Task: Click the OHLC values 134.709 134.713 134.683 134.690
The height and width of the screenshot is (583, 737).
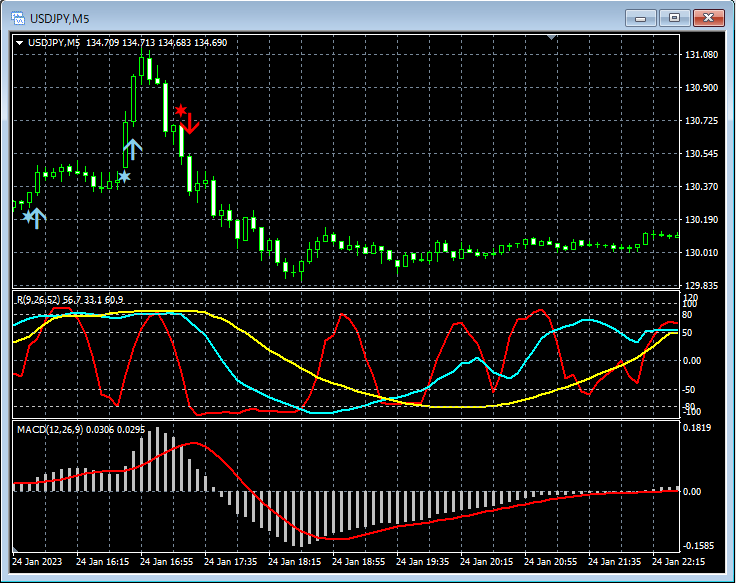Action: click(x=157, y=43)
